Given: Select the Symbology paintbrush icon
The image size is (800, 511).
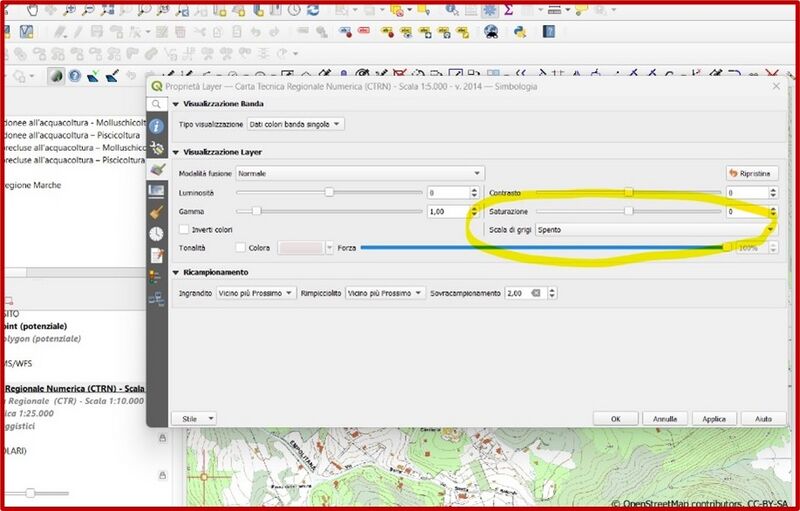Looking at the screenshot, I should coord(158,169).
